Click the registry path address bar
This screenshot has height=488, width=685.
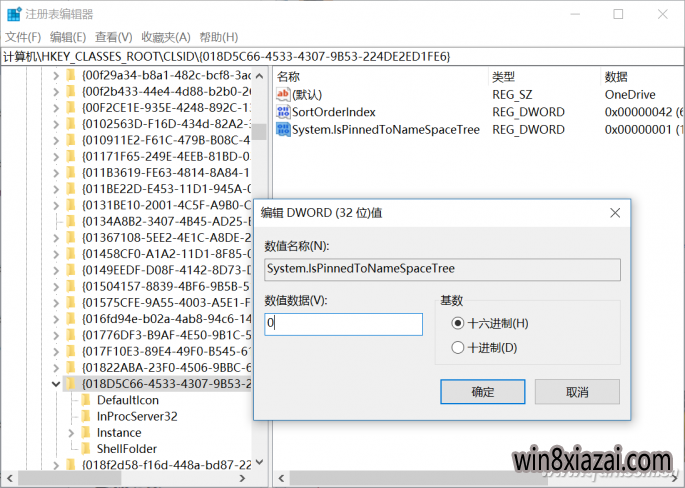pos(342,56)
